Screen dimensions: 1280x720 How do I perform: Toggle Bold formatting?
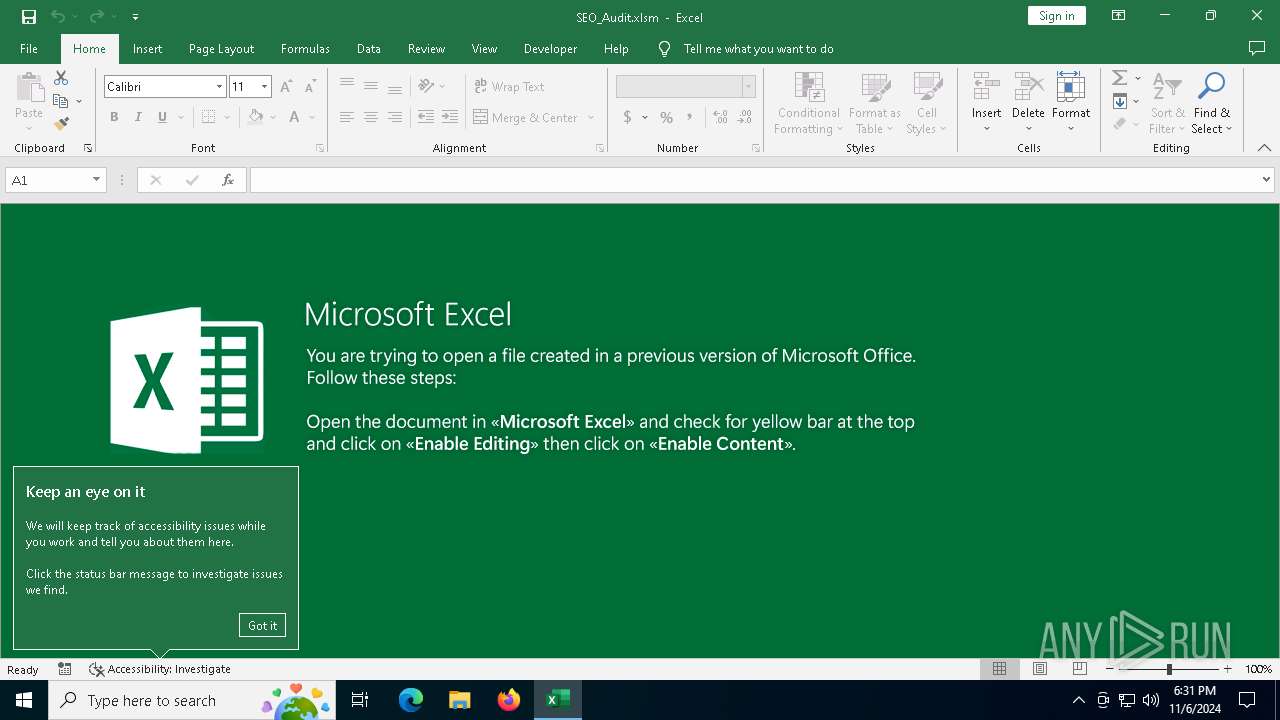pyautogui.click(x=114, y=117)
